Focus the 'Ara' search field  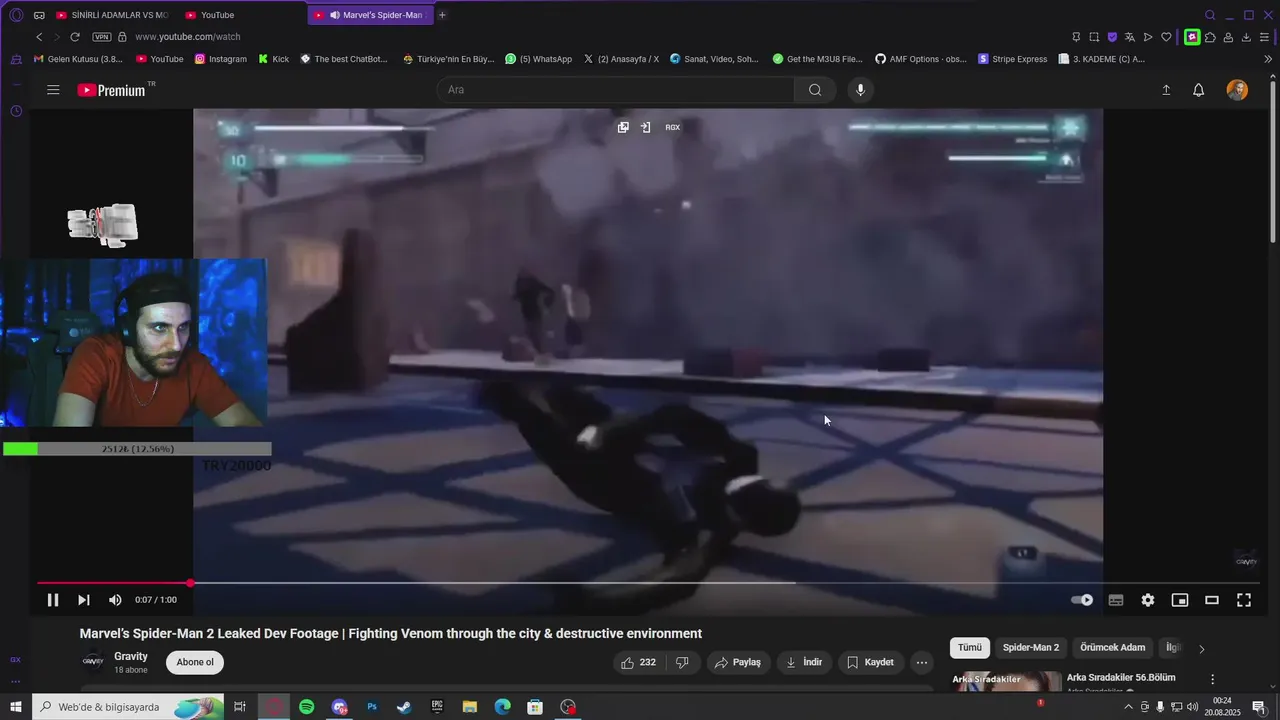click(615, 90)
